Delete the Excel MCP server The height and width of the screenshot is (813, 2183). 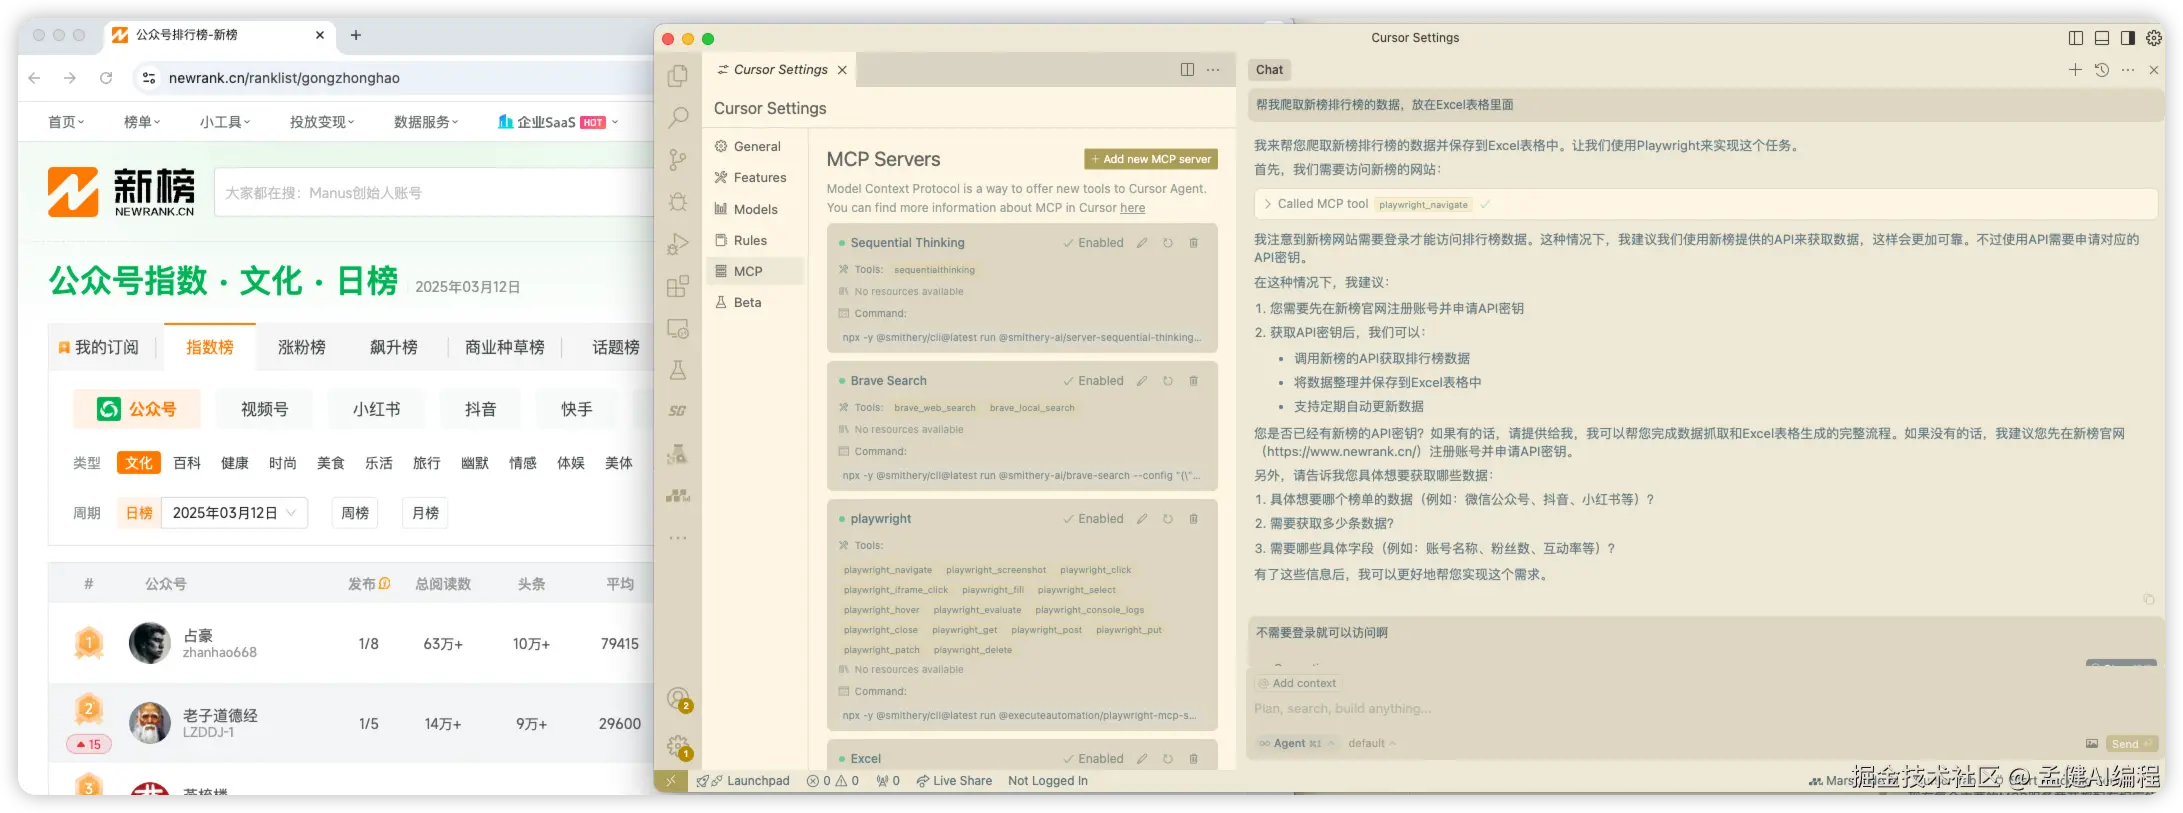(1193, 759)
